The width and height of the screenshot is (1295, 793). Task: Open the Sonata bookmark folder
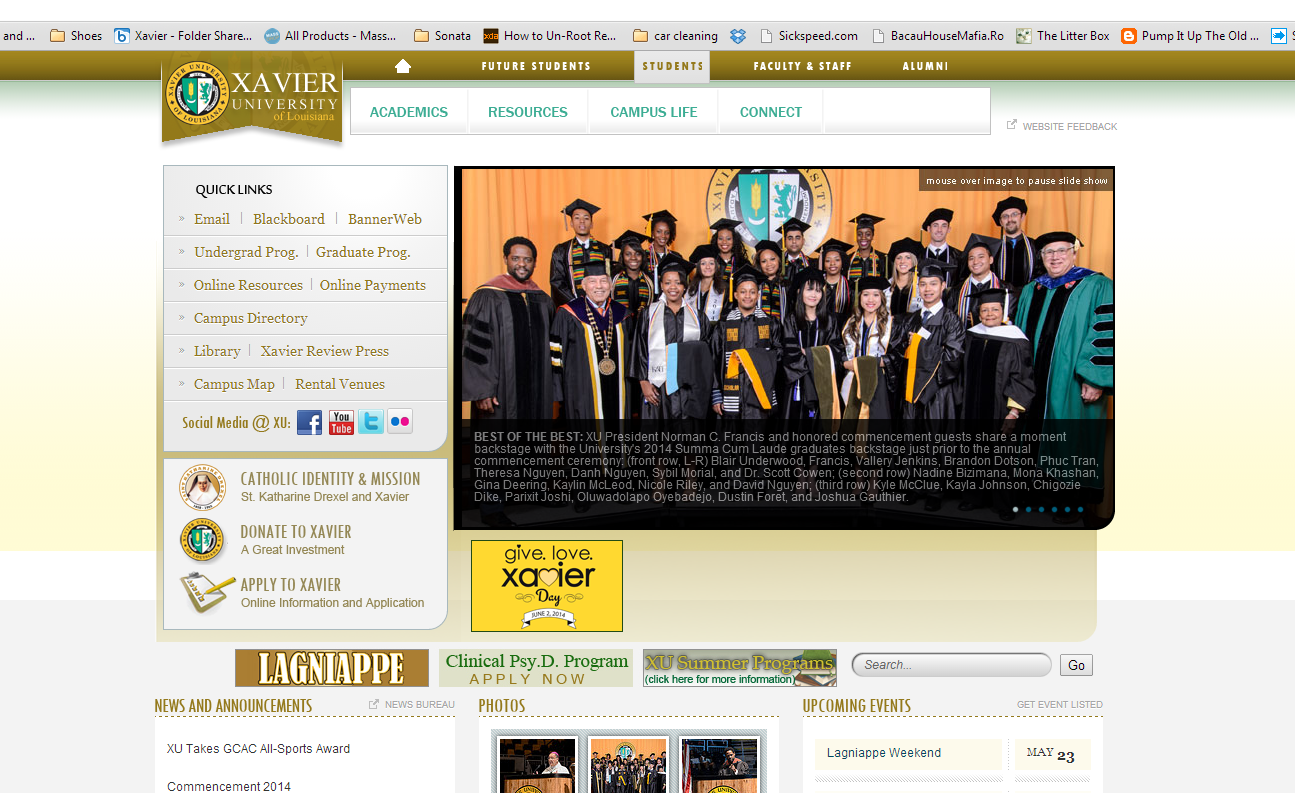(x=442, y=35)
